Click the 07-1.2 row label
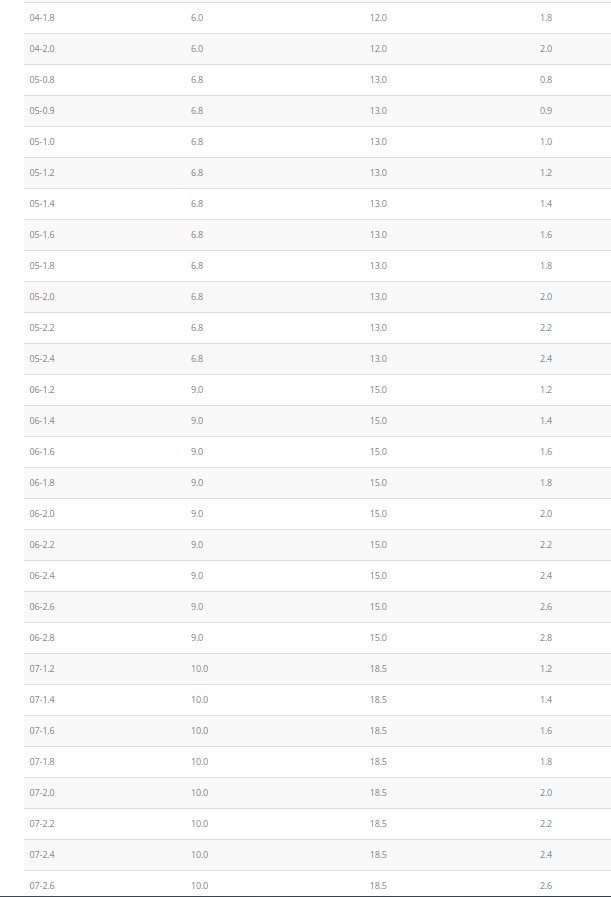Image resolution: width=611 pixels, height=897 pixels. (x=42, y=669)
